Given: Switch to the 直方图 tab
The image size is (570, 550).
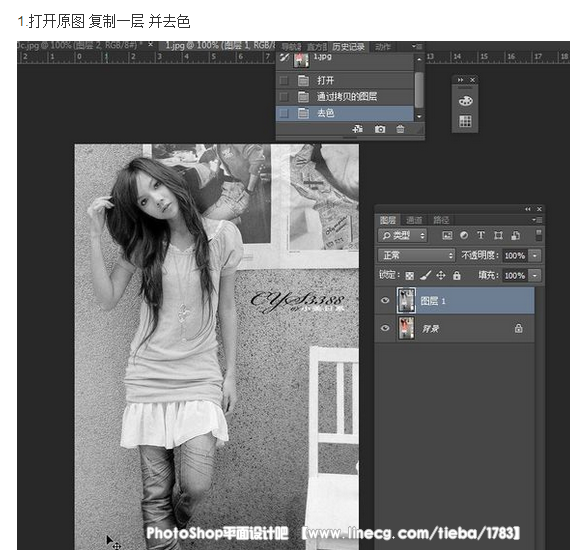Looking at the screenshot, I should (317, 47).
